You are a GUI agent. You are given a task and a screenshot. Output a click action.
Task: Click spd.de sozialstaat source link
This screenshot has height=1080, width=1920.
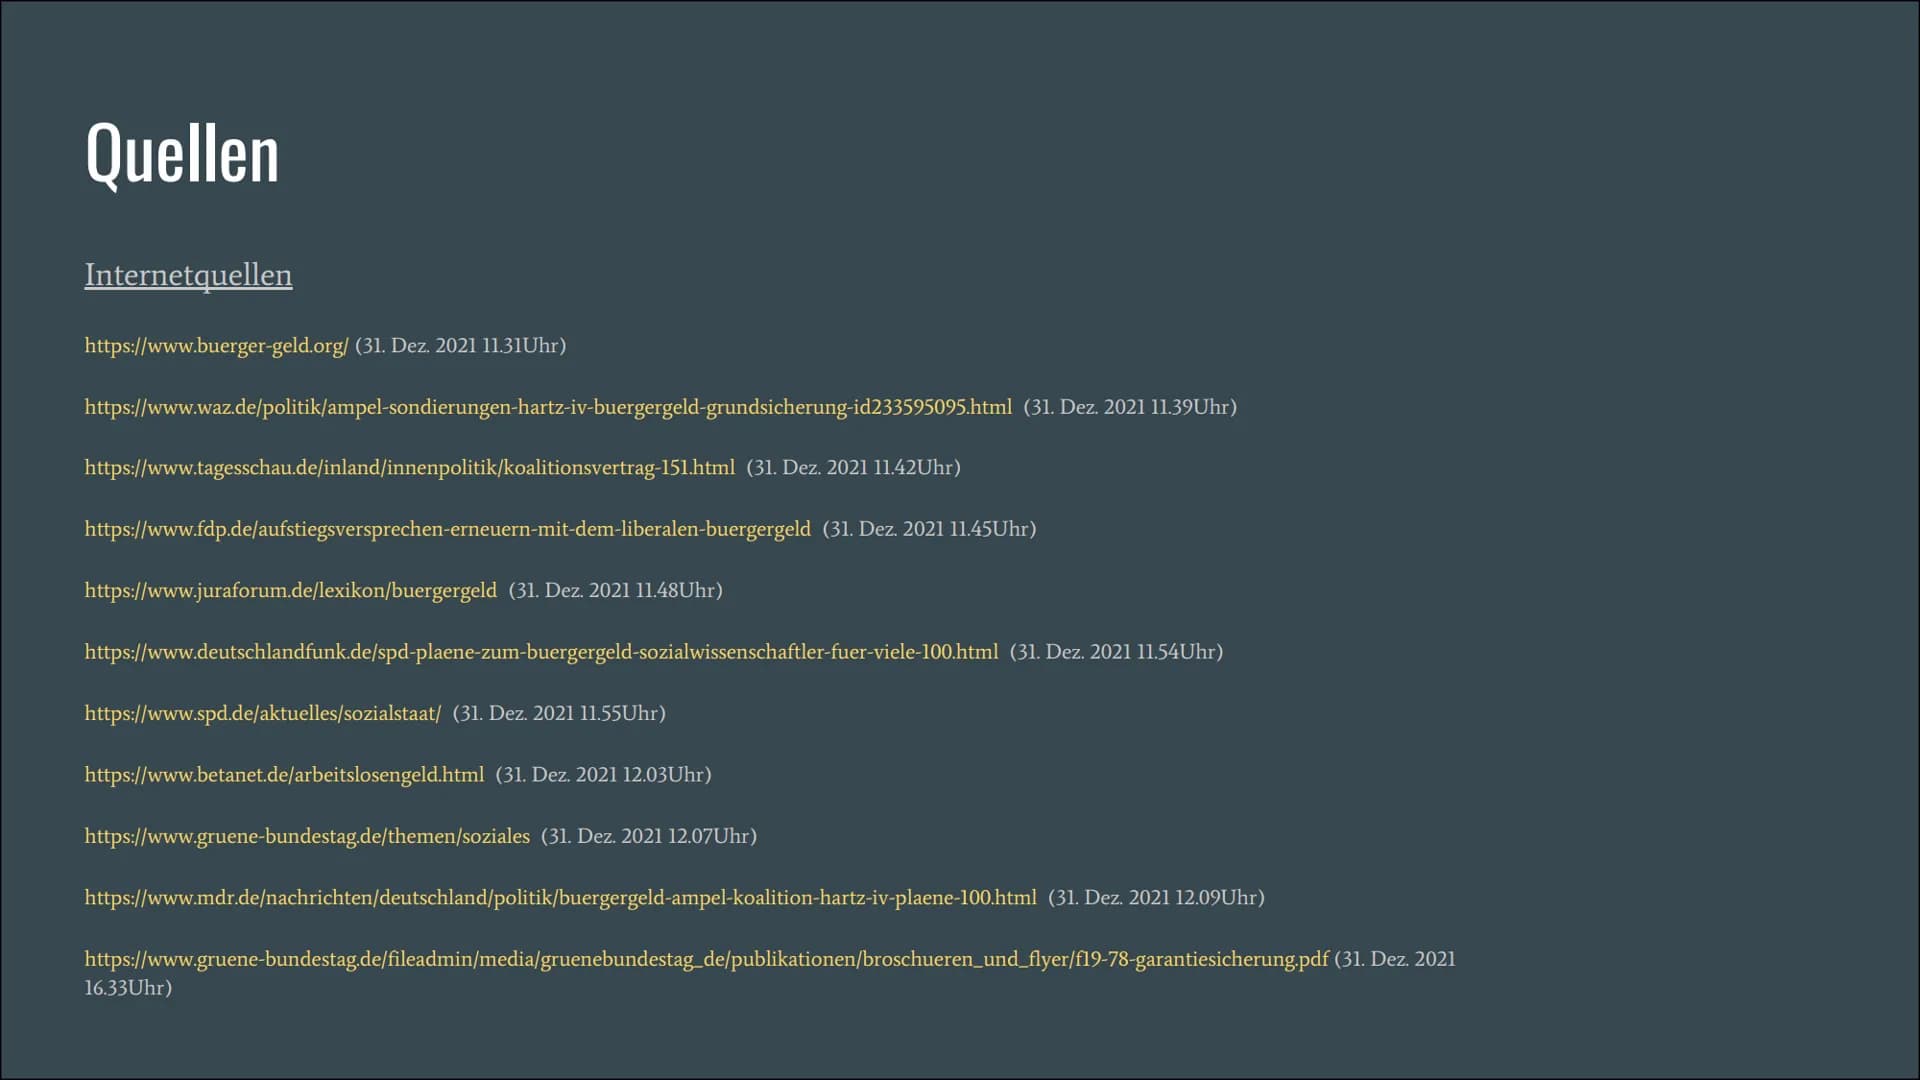(x=262, y=712)
